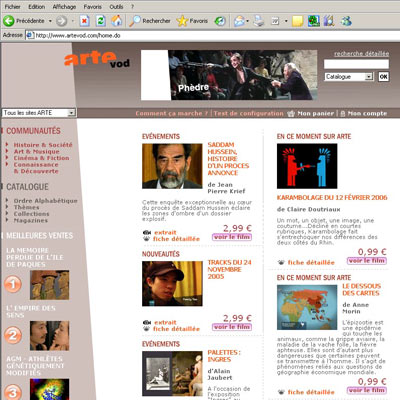Open bestseller 1 Île de Pâques thumbnail
This screenshot has width=400, height=400.
point(50,285)
